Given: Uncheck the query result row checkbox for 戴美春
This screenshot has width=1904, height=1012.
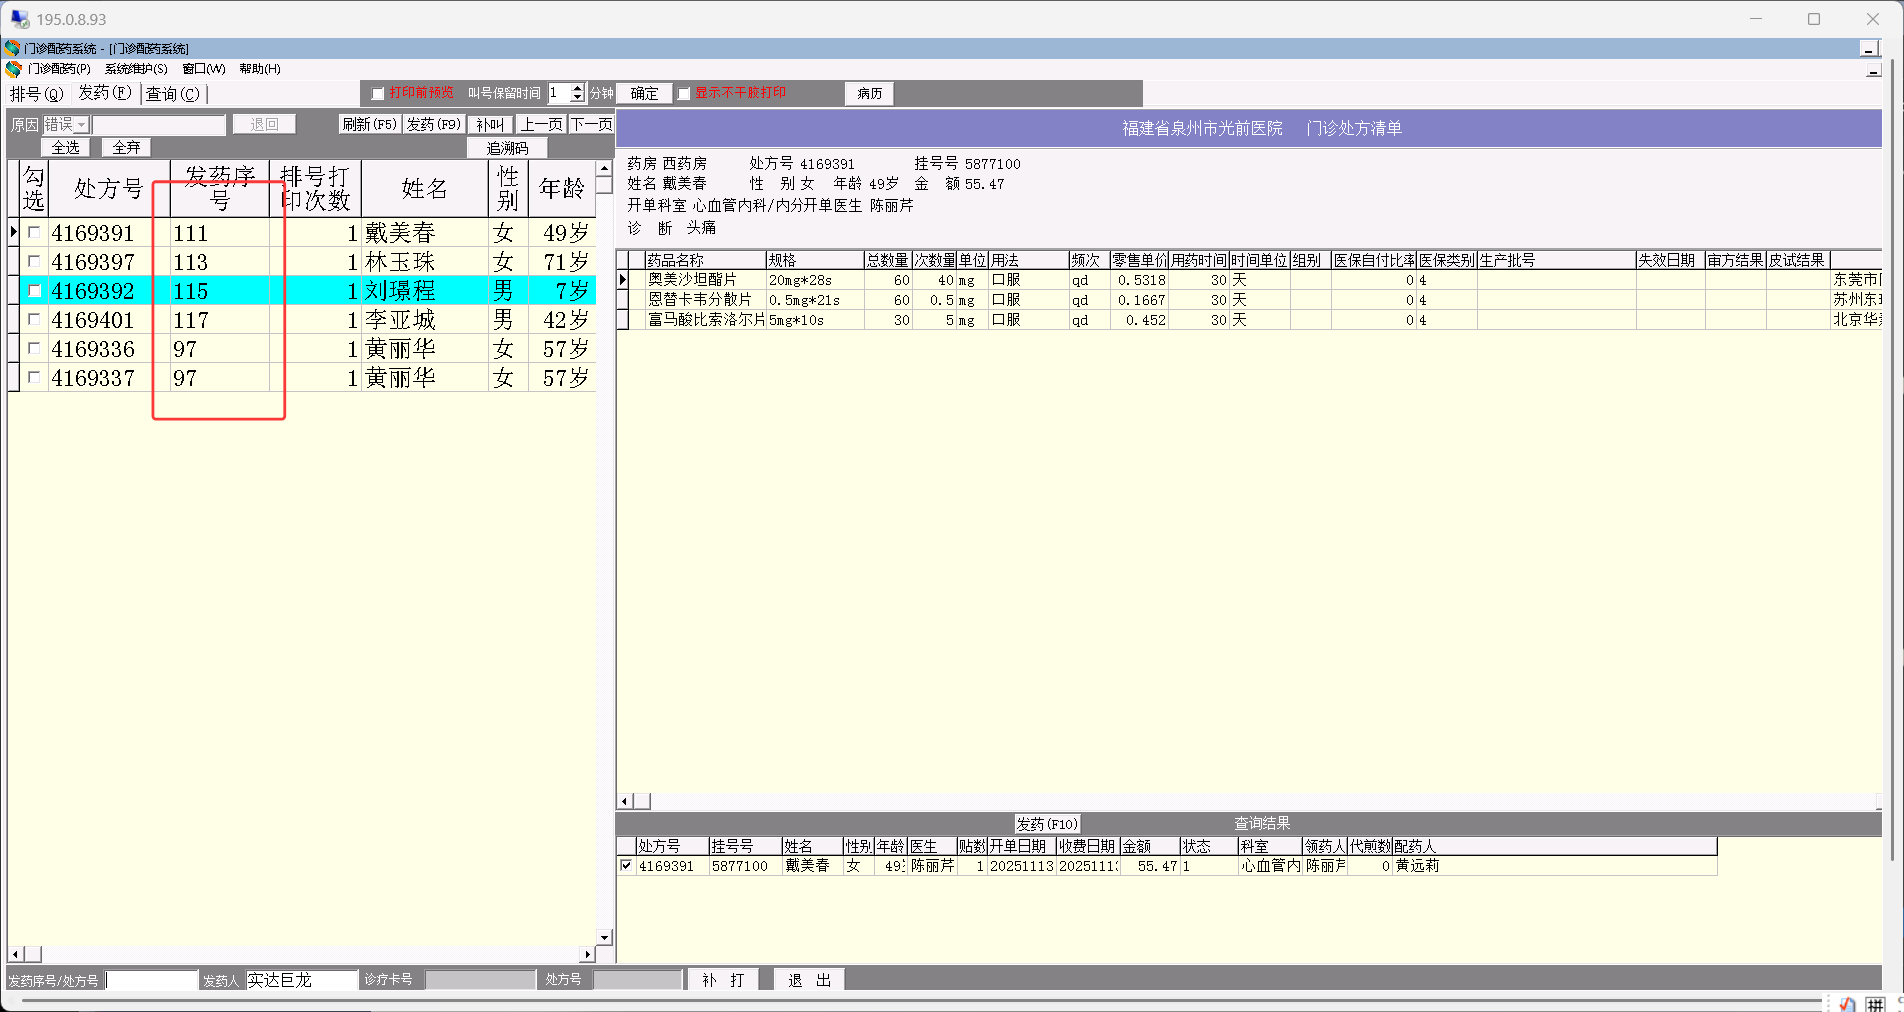Looking at the screenshot, I should [x=626, y=866].
